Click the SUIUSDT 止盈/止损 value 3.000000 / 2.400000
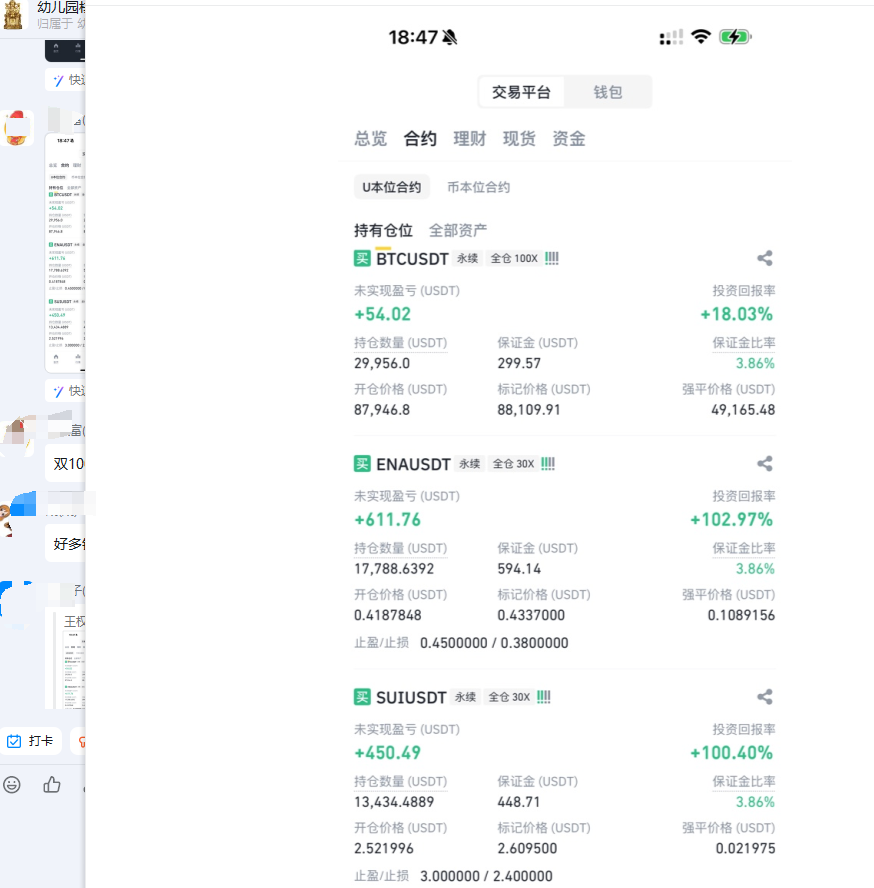 tap(486, 876)
